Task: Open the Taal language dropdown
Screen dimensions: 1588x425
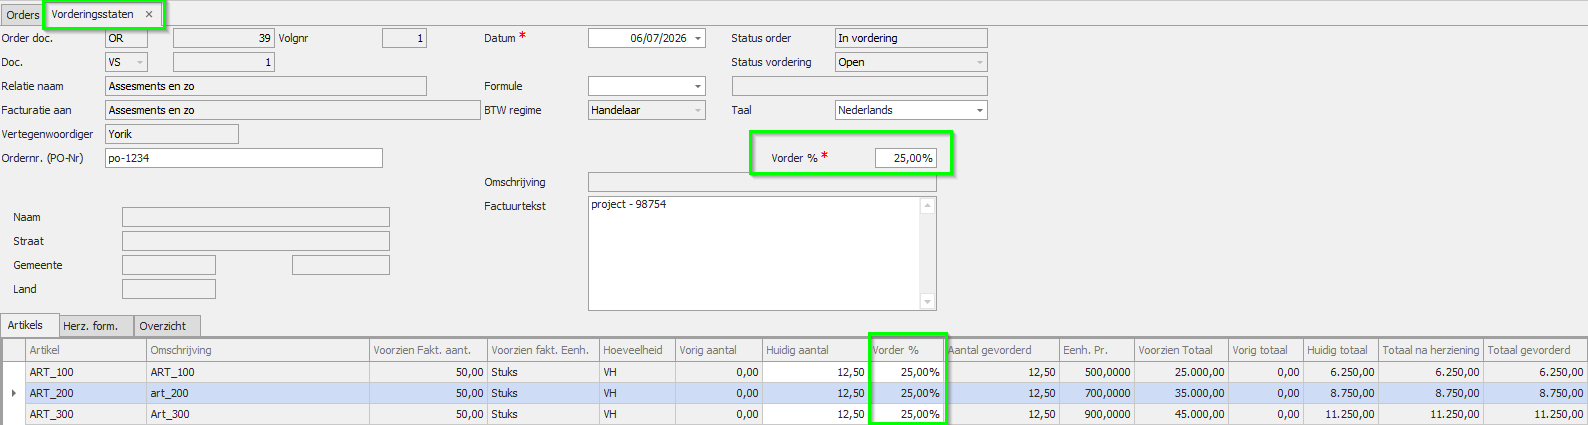Action: tap(979, 110)
